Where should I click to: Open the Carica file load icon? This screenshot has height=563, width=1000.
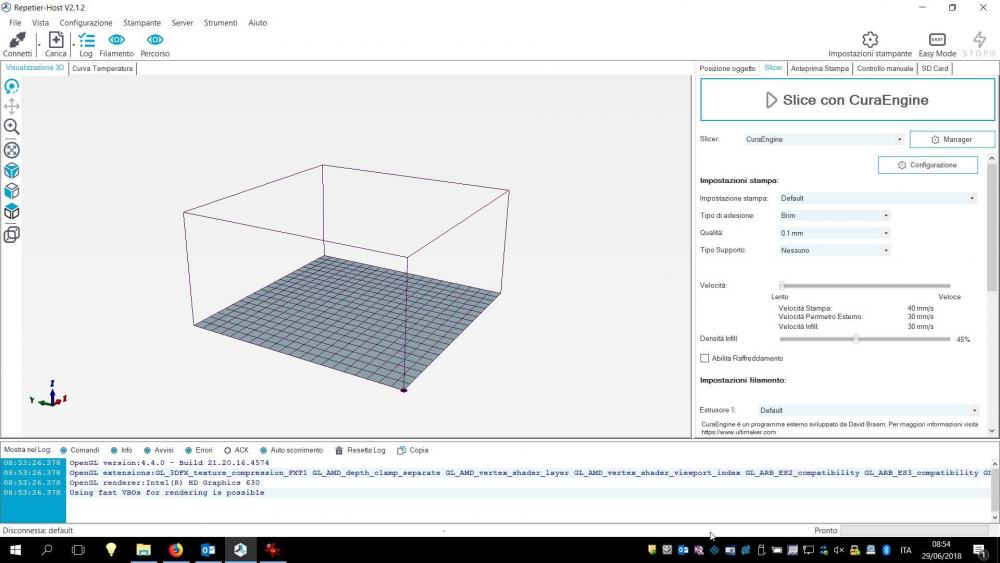[x=56, y=40]
